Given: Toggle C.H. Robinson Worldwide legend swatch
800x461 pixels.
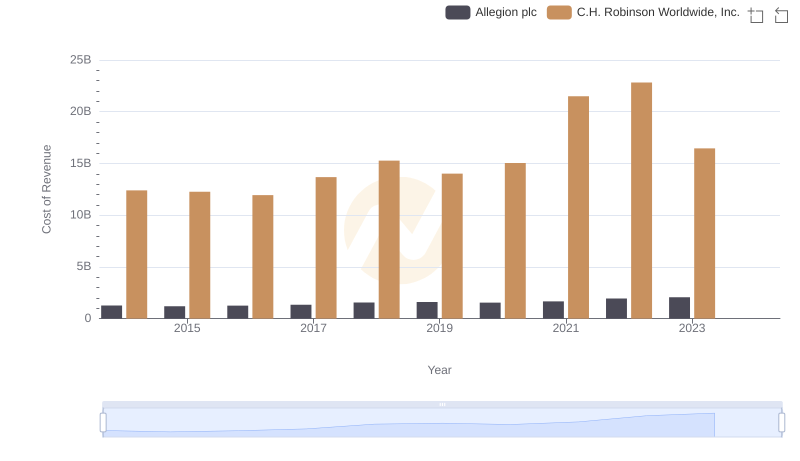Looking at the screenshot, I should (559, 12).
